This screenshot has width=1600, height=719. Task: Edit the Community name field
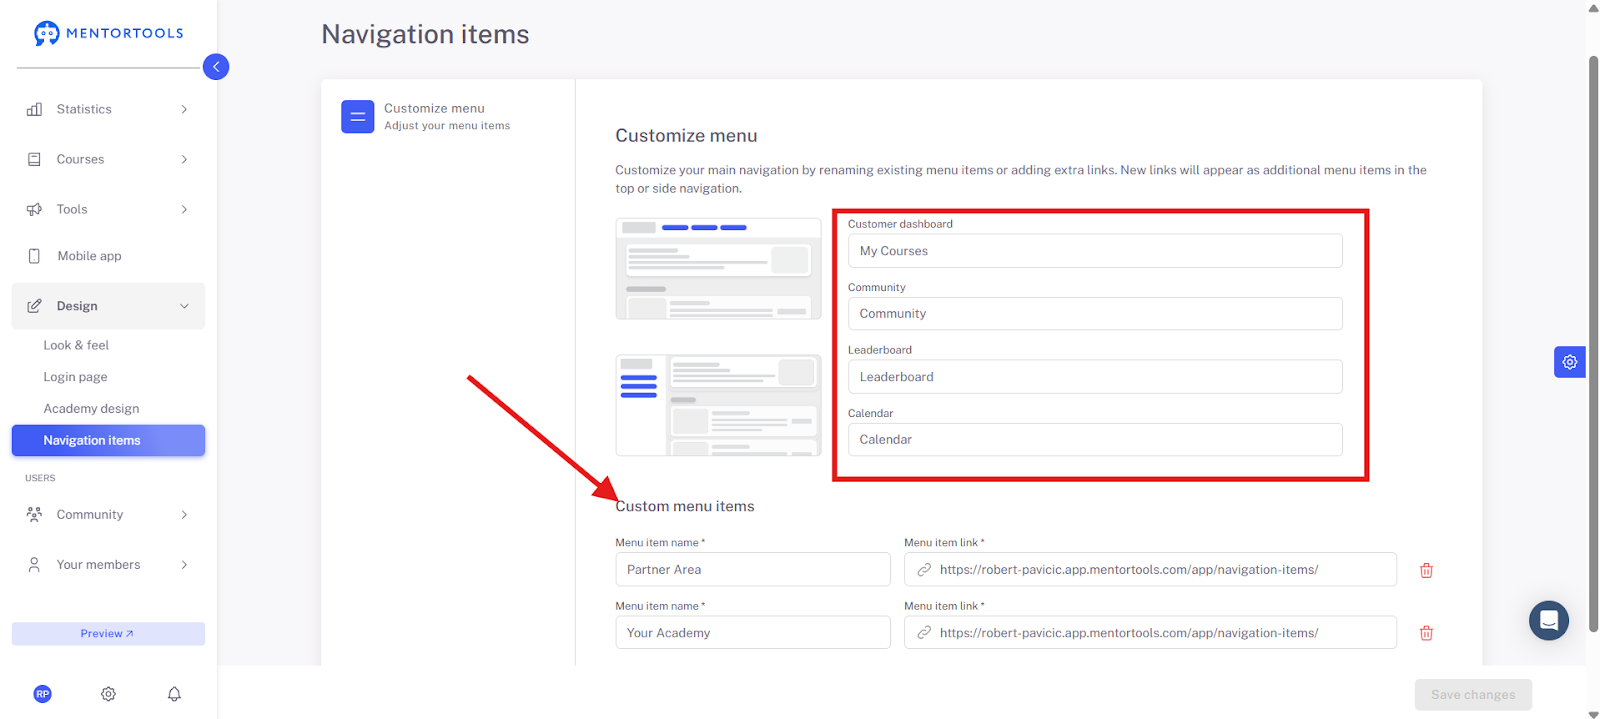(1095, 314)
